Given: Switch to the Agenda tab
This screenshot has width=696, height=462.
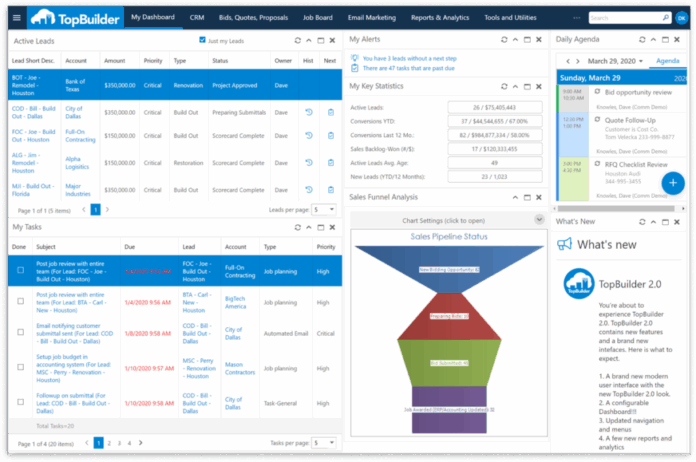Looking at the screenshot, I should point(667,61).
